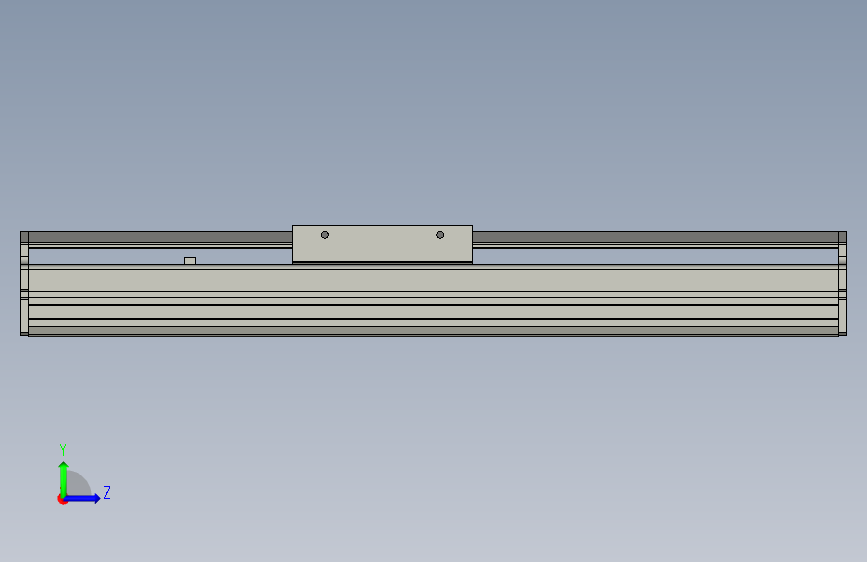Screen dimensions: 867x562
Task: Click the Y axis label
Action: click(63, 449)
